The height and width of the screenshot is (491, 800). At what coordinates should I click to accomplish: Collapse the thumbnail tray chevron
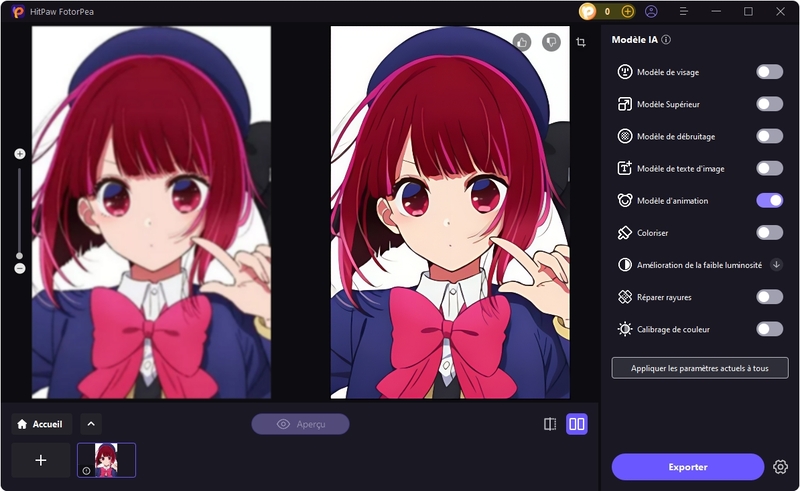click(91, 424)
